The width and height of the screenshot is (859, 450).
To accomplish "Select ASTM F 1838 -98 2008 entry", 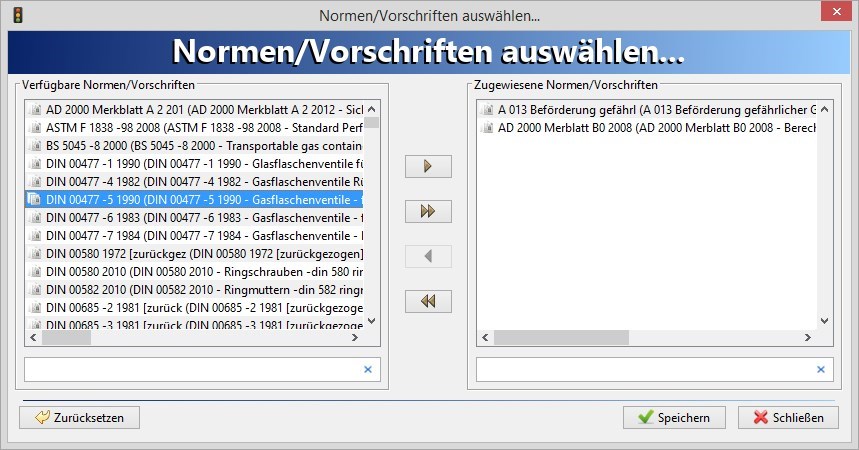I will tap(194, 128).
